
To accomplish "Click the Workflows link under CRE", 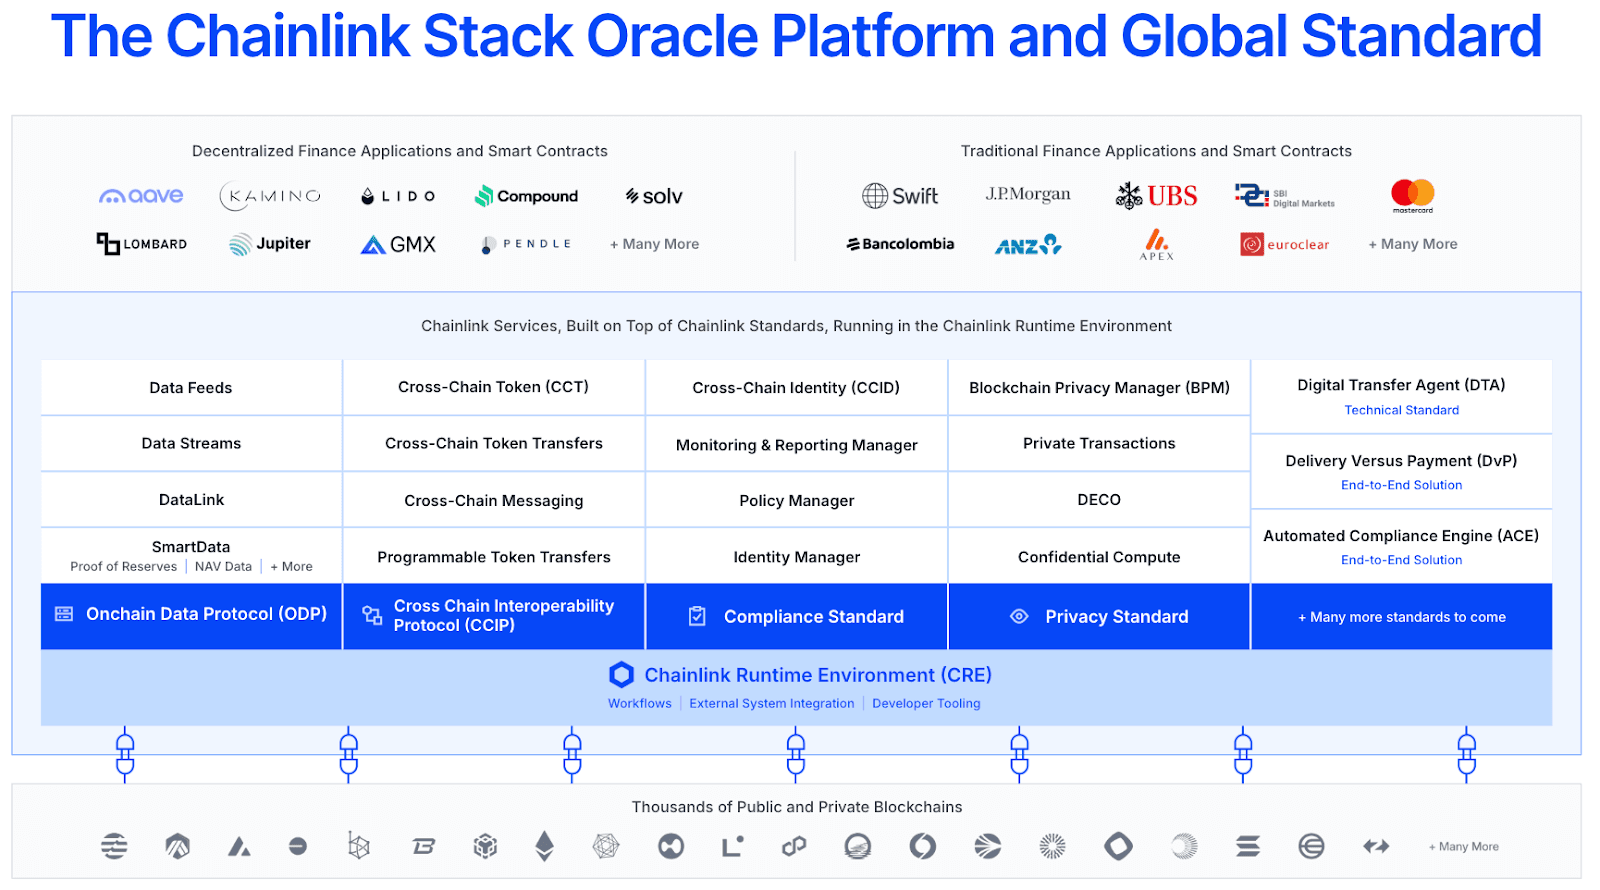I will [640, 704].
